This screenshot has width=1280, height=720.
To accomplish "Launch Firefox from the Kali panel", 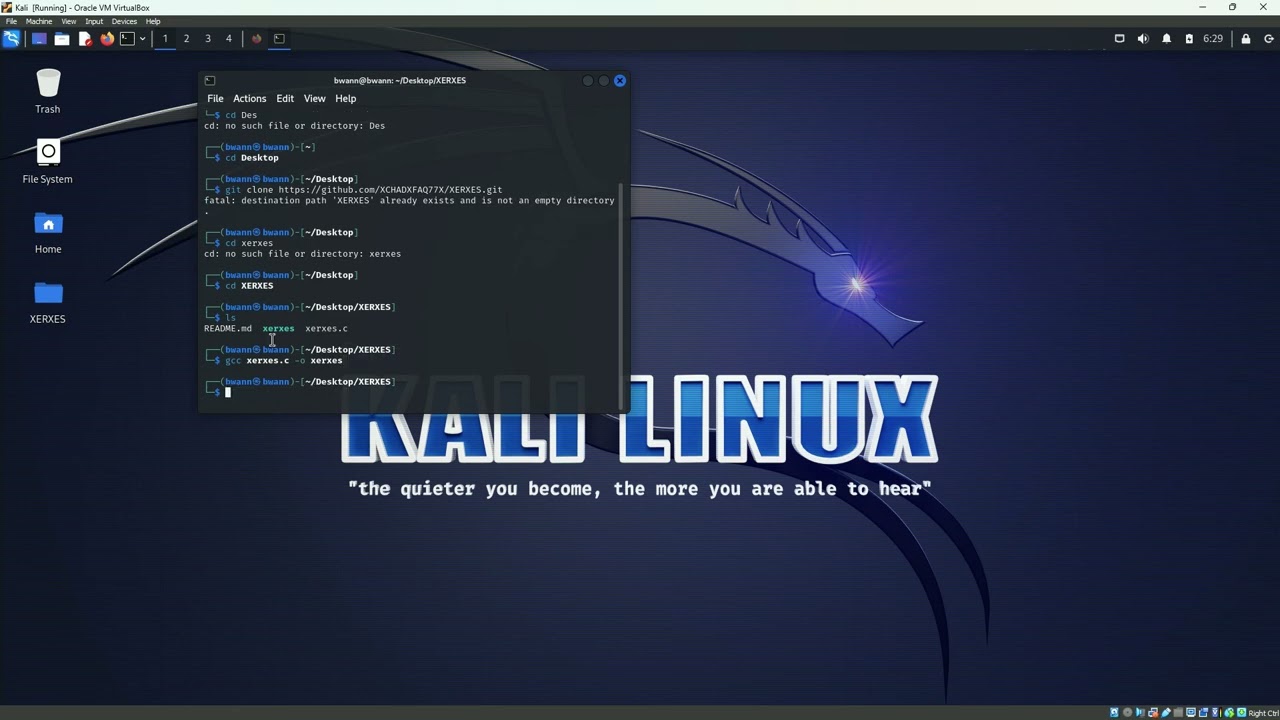I will [x=107, y=39].
